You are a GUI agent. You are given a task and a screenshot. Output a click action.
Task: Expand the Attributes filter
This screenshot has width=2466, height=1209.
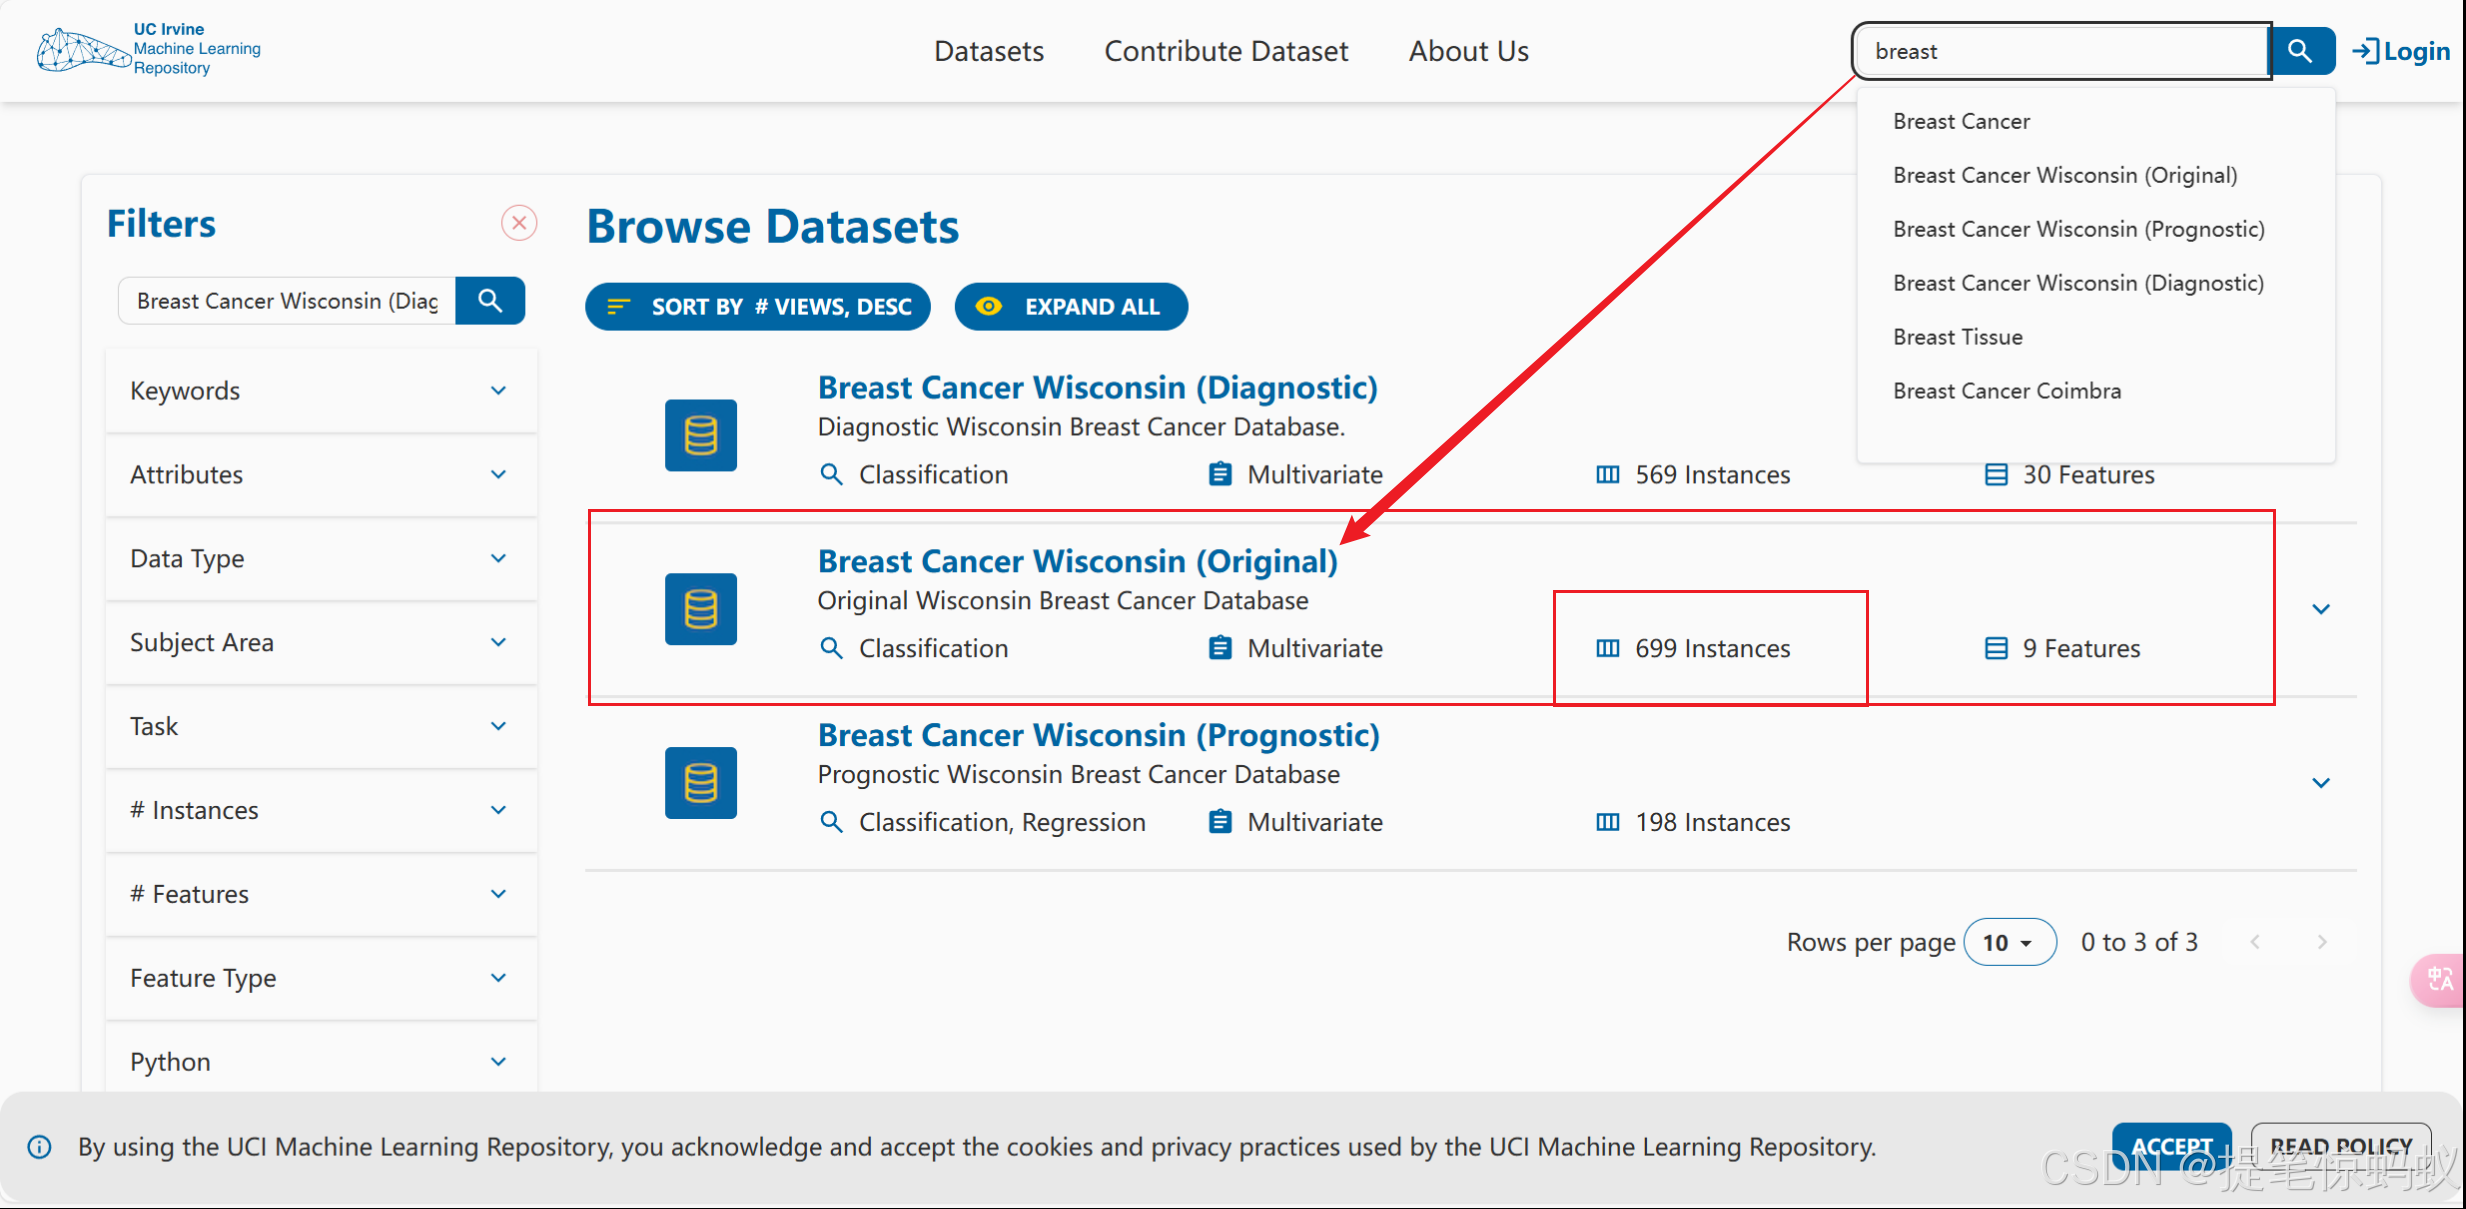click(321, 475)
